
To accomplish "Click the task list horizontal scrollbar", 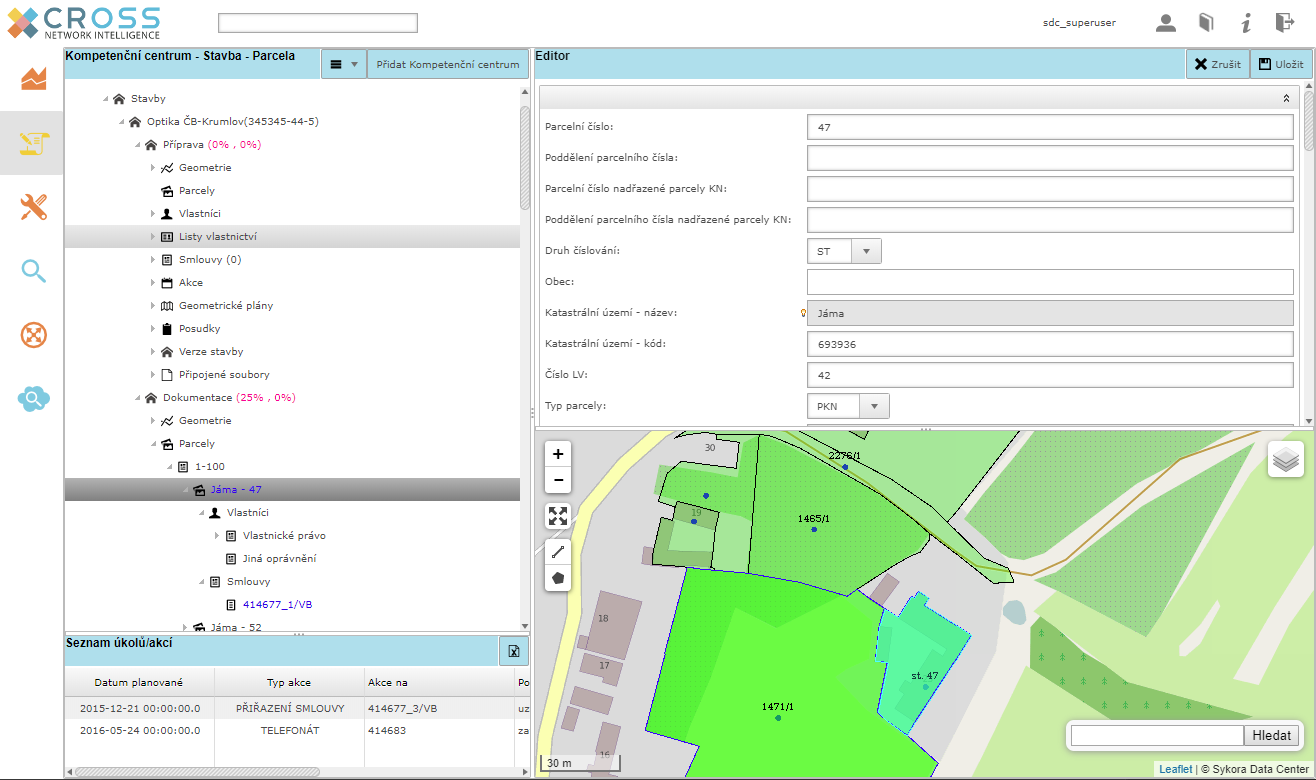I will [198, 772].
